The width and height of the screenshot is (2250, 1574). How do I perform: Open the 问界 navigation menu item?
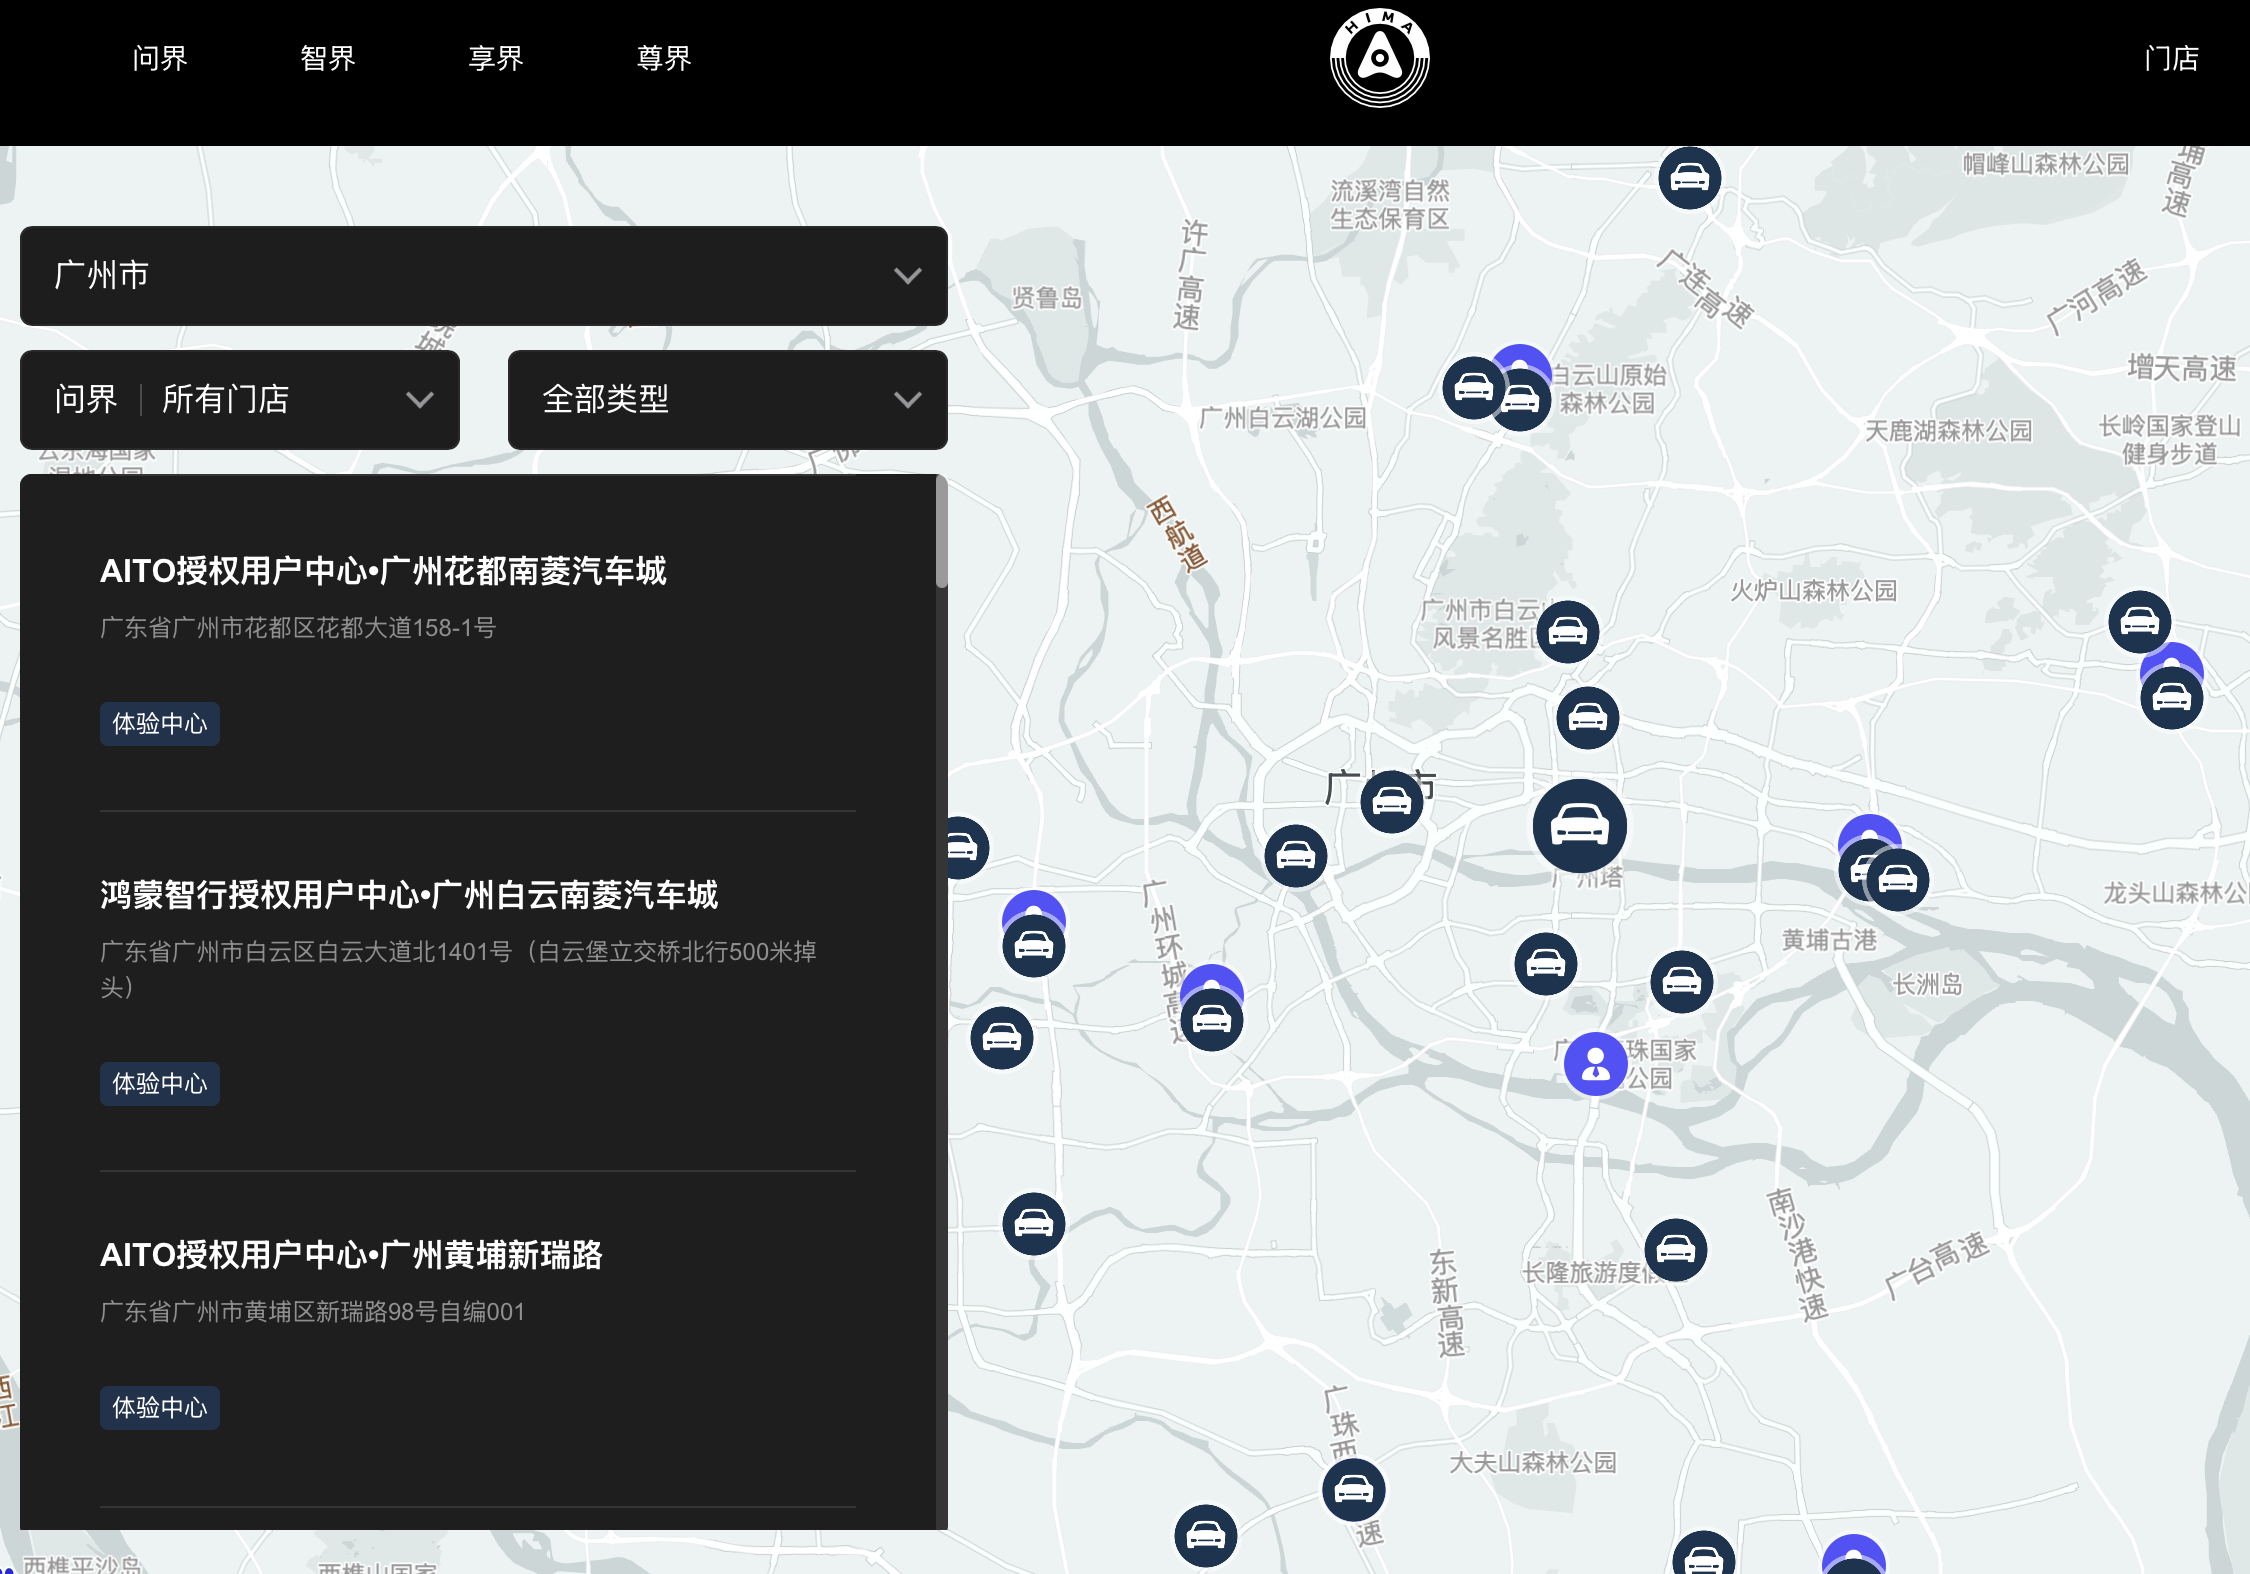[x=160, y=58]
